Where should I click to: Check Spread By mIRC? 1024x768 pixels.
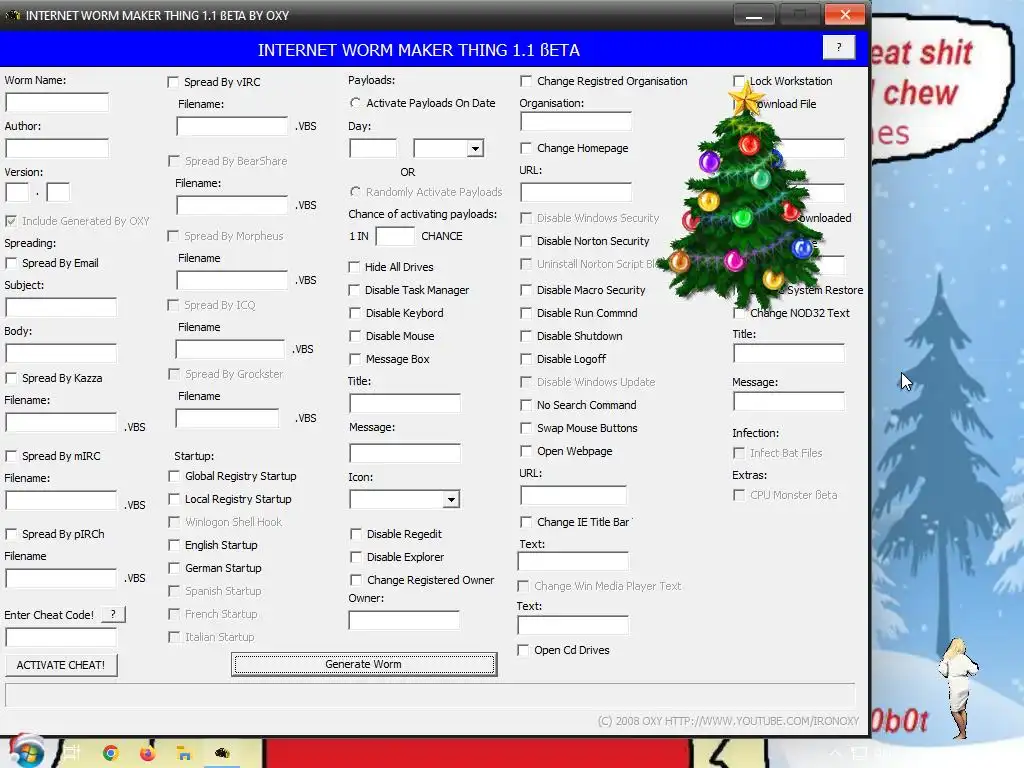coord(11,456)
